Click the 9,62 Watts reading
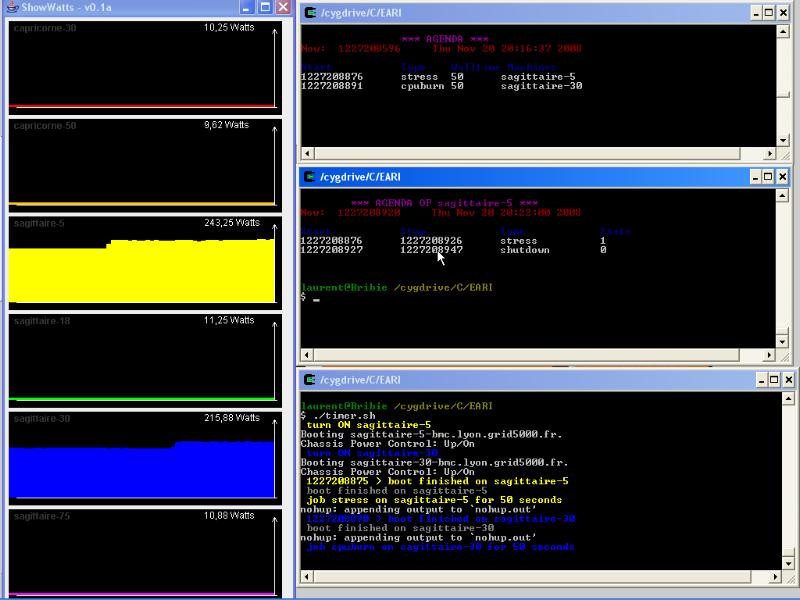This screenshot has height=600, width=800. pyautogui.click(x=227, y=125)
